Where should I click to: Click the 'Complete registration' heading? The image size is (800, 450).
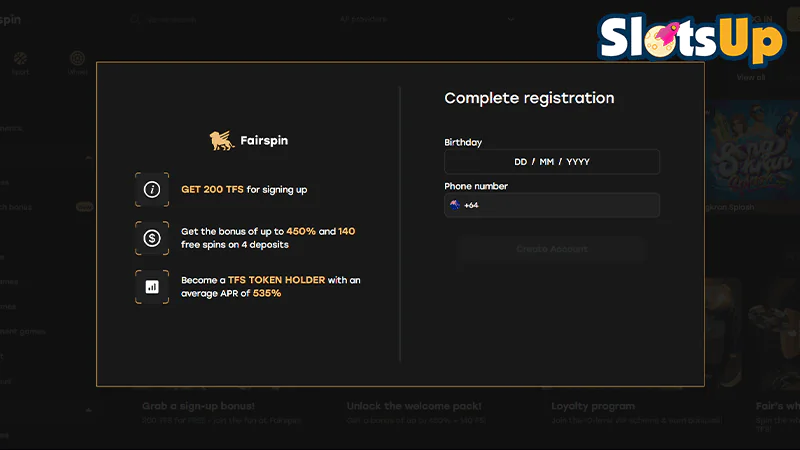click(529, 98)
